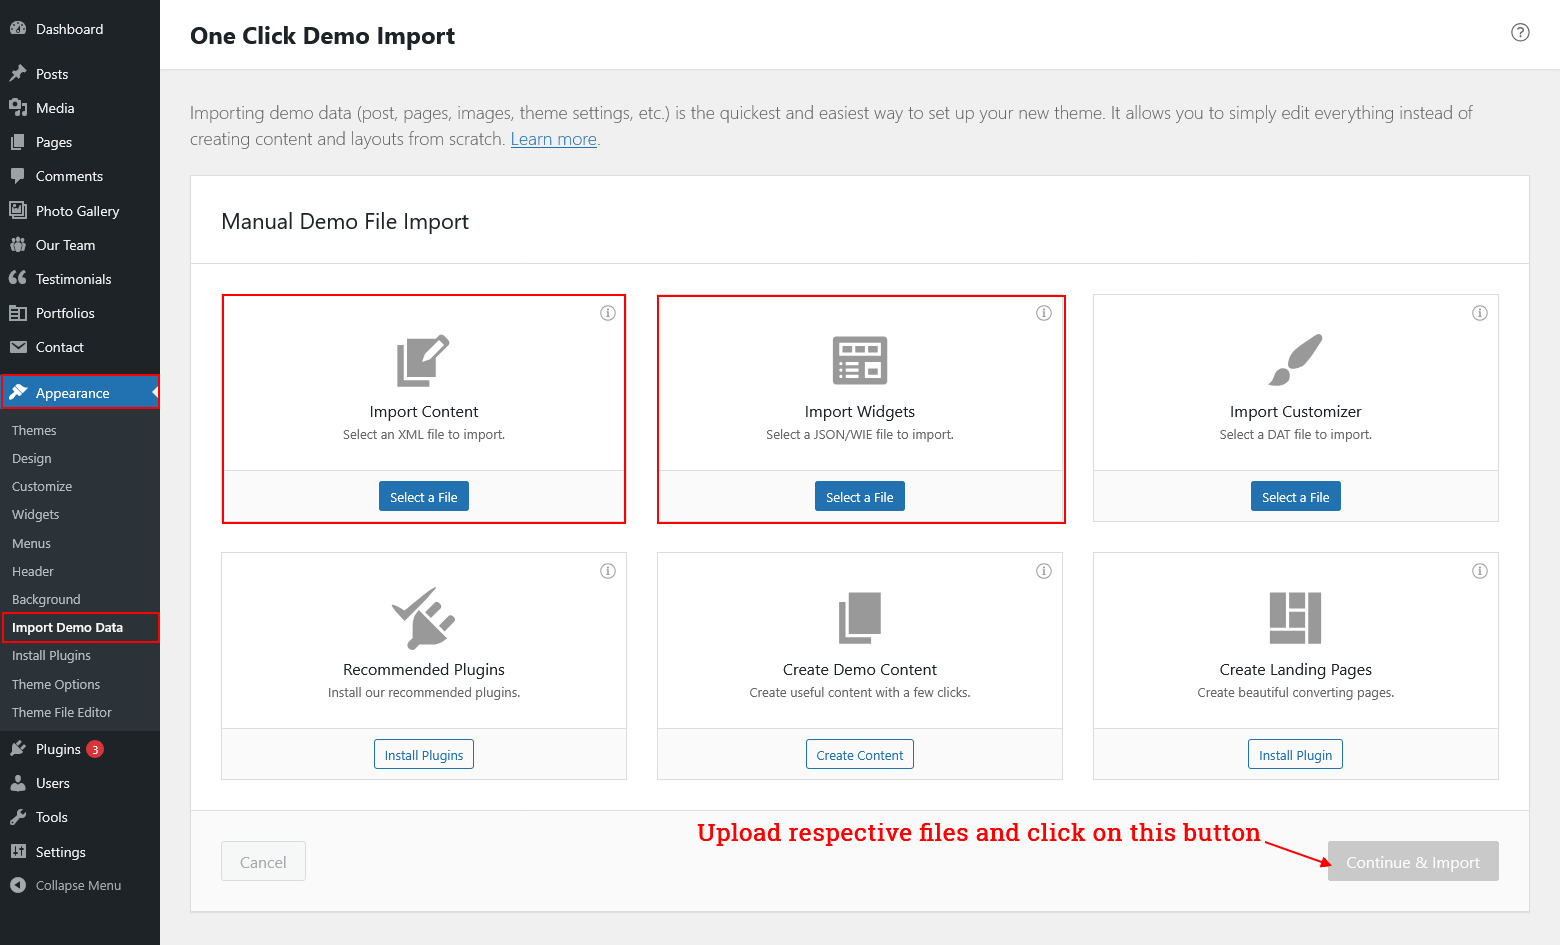
Task: Follow the Learn more link
Action: pos(553,139)
